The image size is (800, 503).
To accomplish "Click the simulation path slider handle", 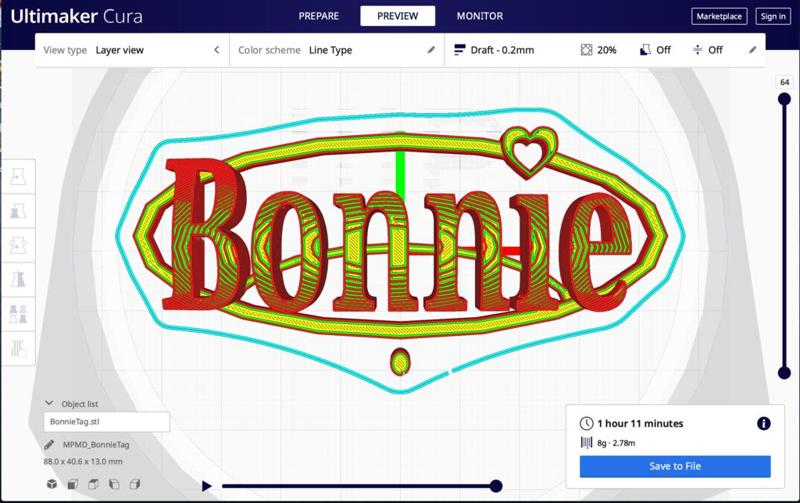I will 495,486.
